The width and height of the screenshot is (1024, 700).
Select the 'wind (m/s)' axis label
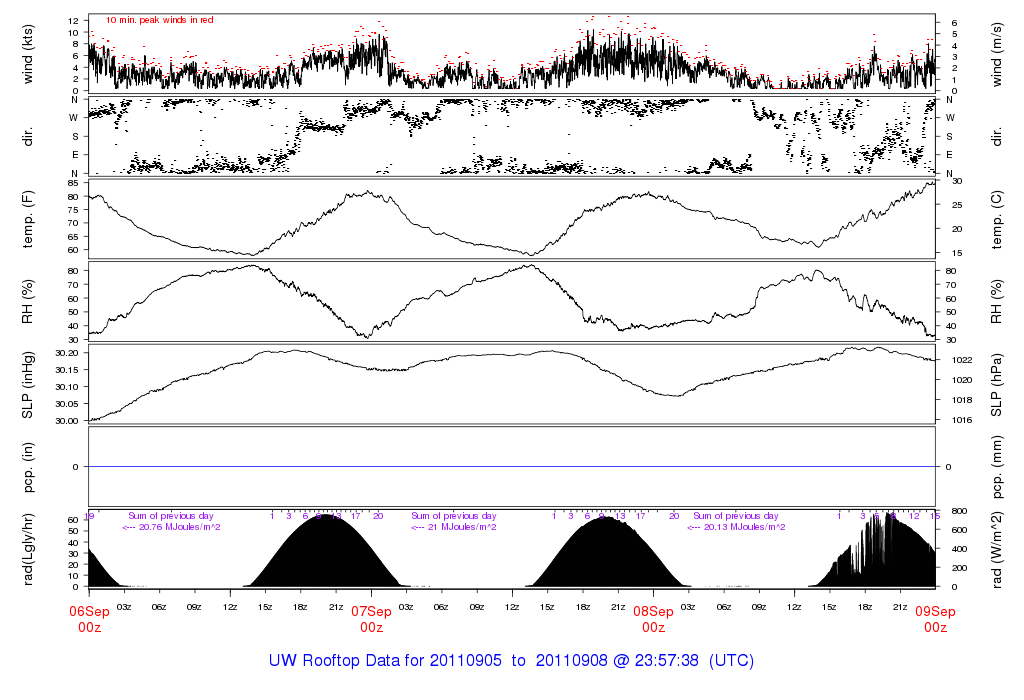pyautogui.click(x=997, y=55)
